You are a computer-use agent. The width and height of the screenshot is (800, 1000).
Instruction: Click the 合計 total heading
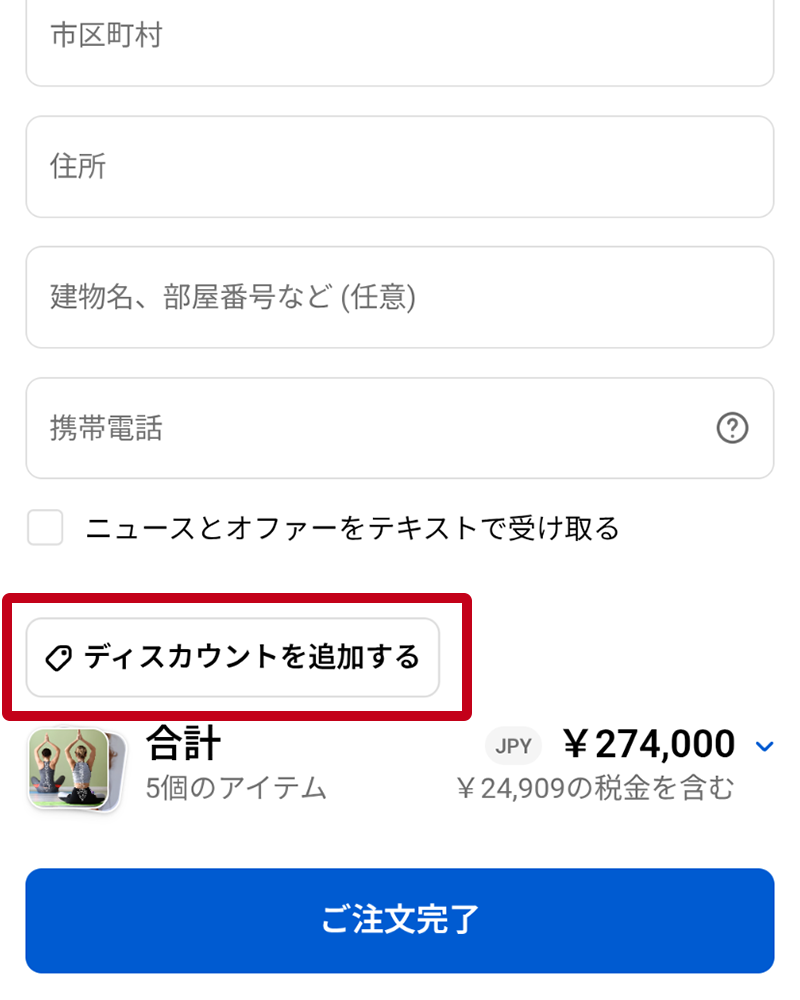[183, 743]
